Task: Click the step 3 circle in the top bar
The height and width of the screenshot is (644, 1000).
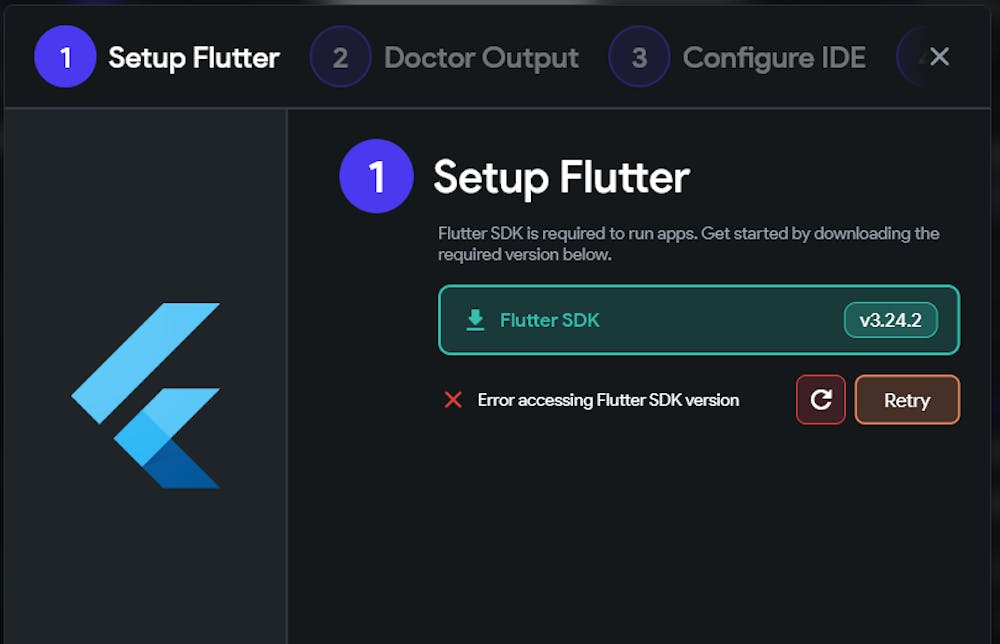Action: click(640, 57)
